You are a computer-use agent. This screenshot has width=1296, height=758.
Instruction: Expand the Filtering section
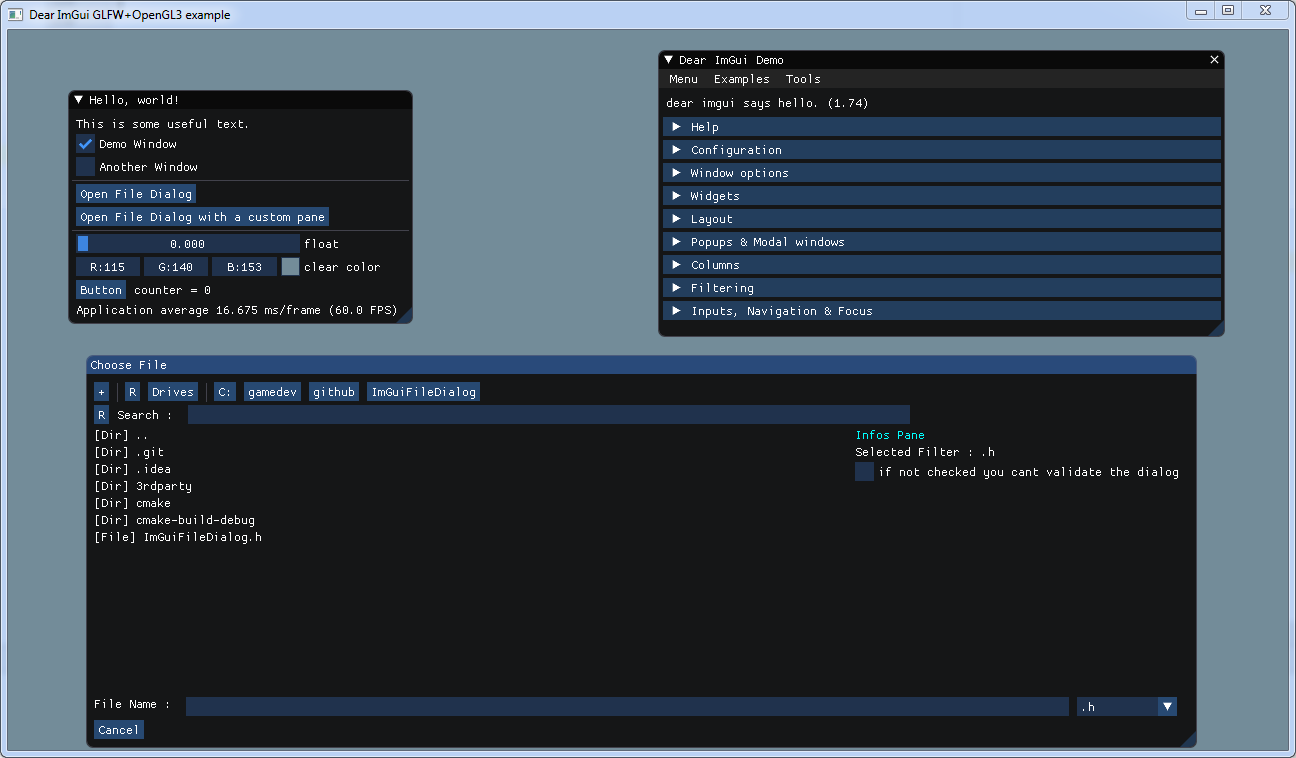942,288
